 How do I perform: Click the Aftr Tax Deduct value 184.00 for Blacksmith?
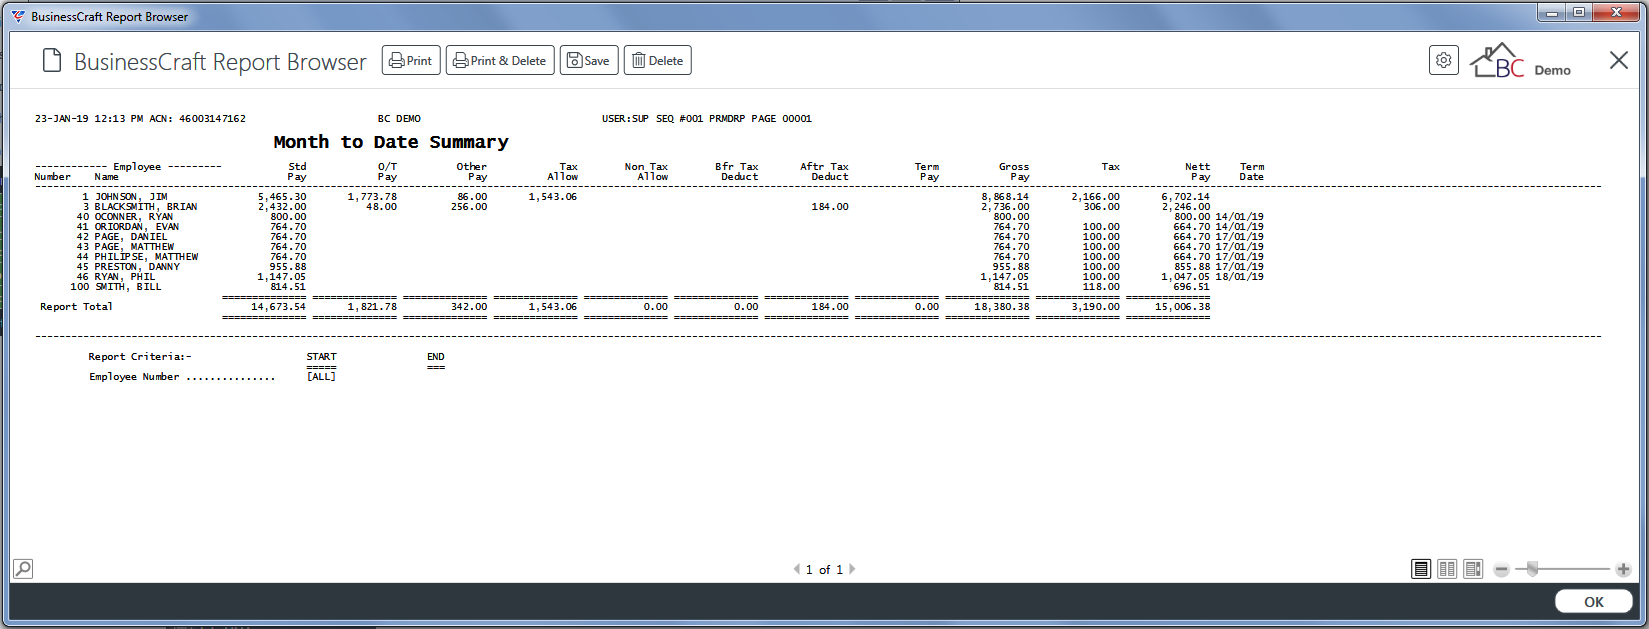(830, 207)
